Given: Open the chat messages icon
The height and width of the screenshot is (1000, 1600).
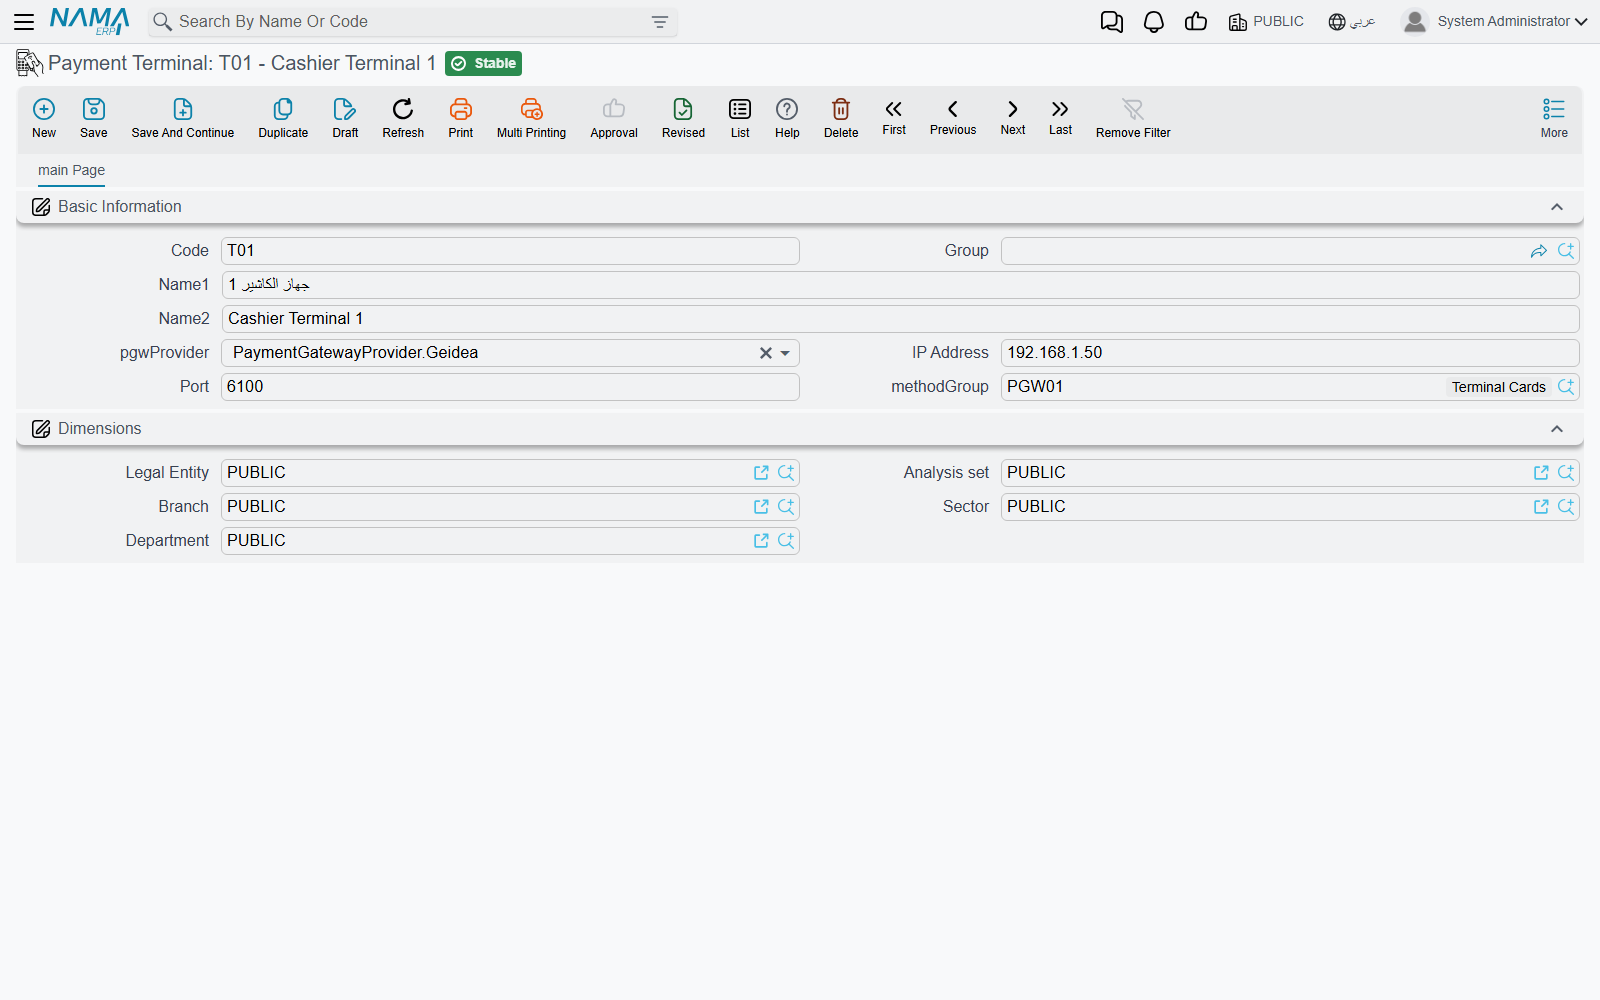Looking at the screenshot, I should (1111, 22).
